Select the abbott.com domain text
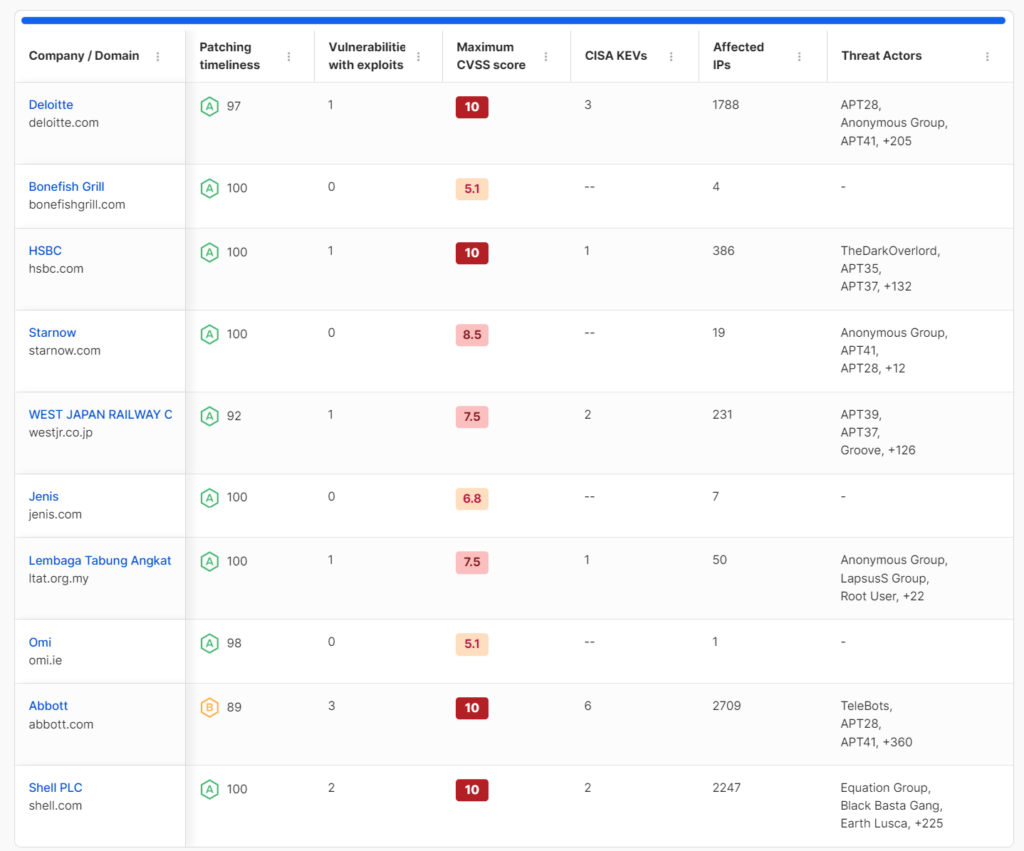The image size is (1024, 851). 61,724
